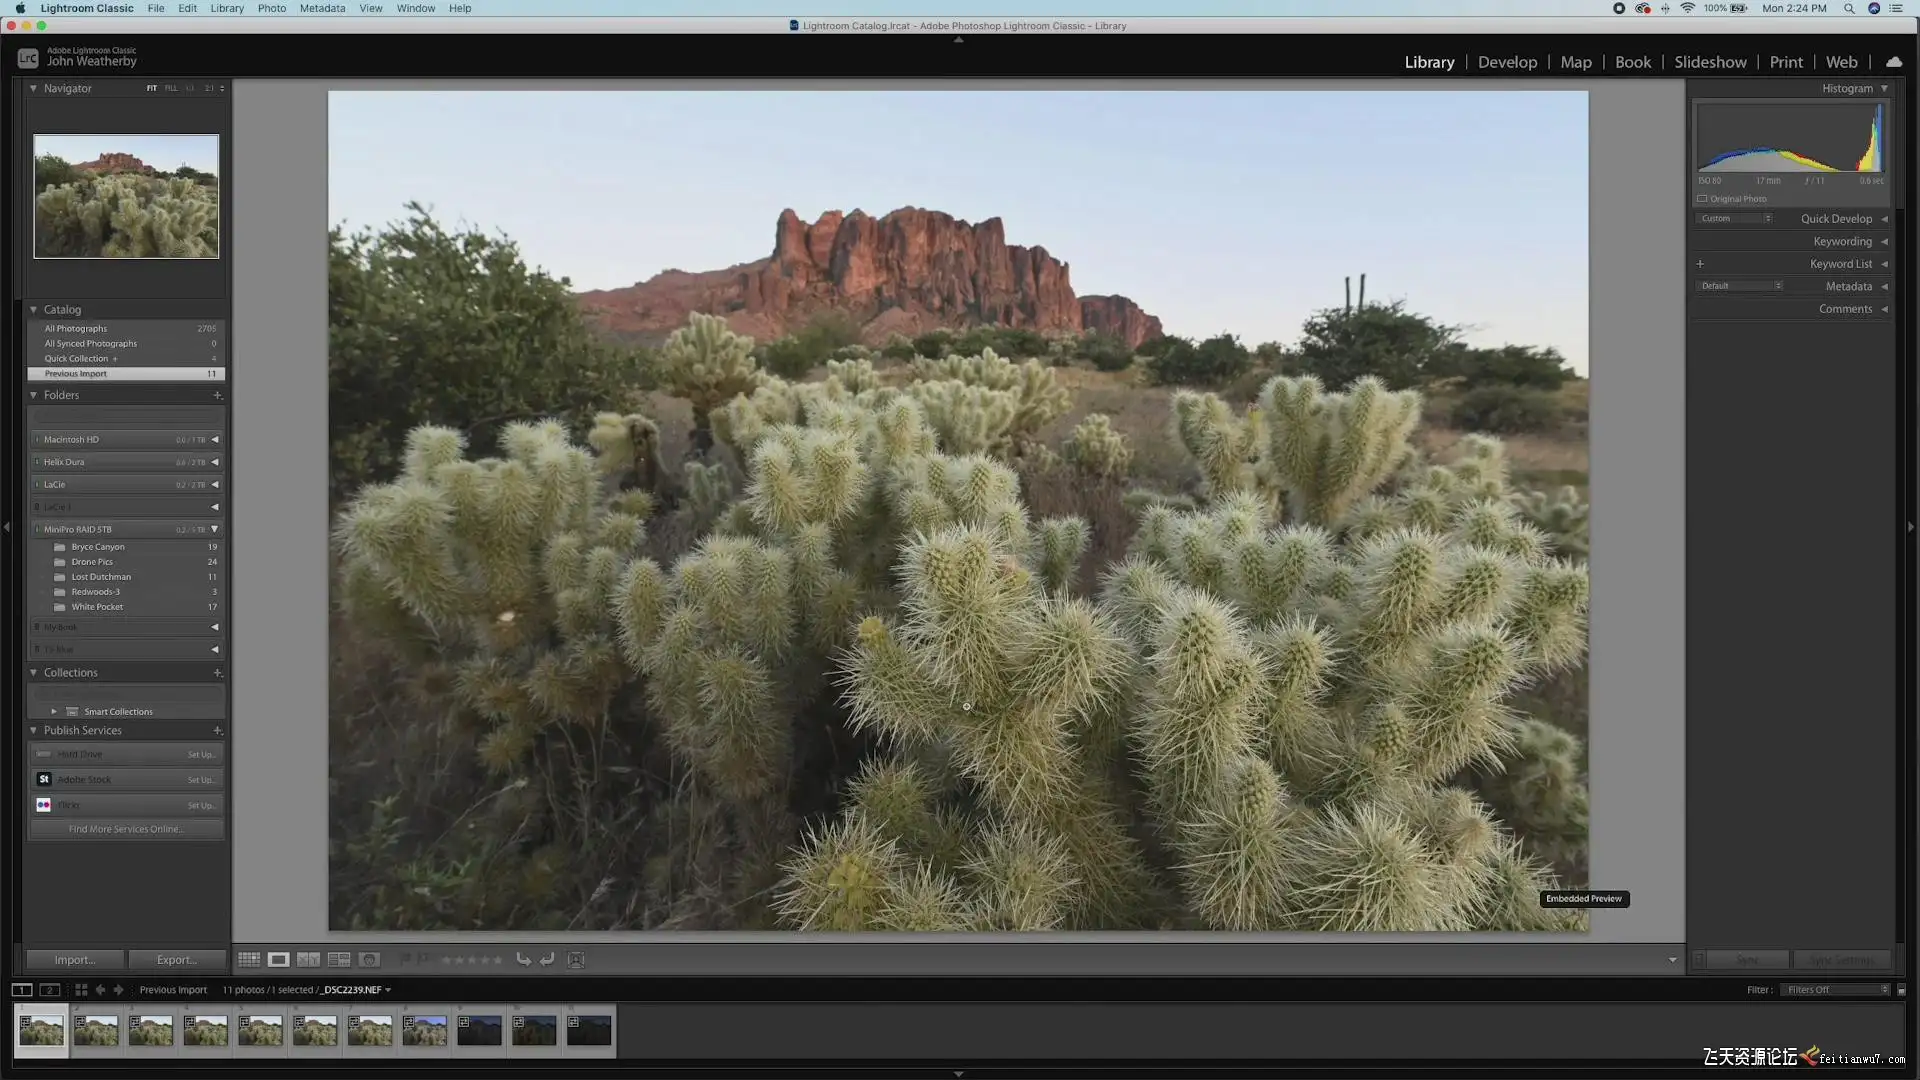The image size is (1920, 1080).
Task: Switch to Grid view
Action: click(x=249, y=960)
